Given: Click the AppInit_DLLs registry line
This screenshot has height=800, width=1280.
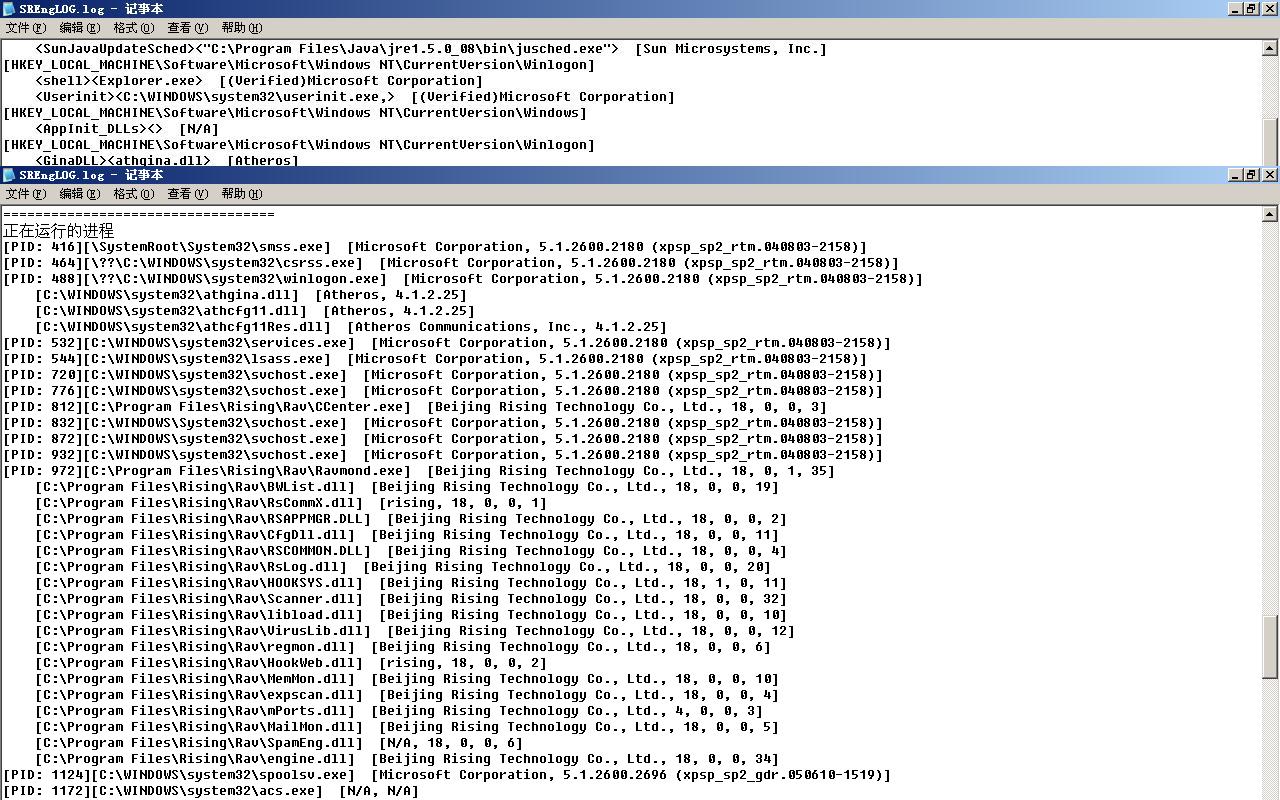Looking at the screenshot, I should 127,129.
